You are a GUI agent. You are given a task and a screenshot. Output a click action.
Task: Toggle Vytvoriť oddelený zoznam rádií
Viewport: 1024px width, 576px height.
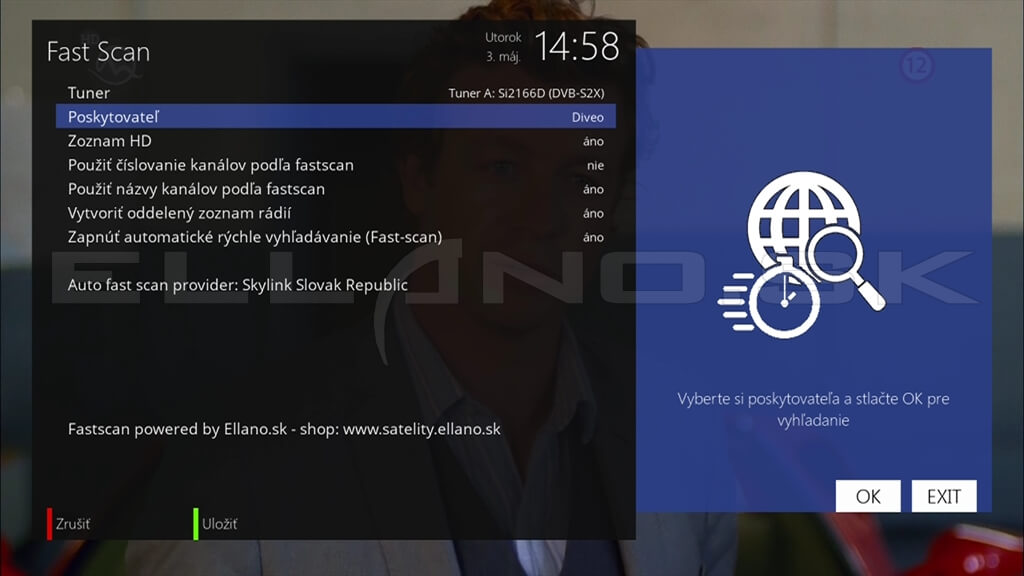coord(336,213)
